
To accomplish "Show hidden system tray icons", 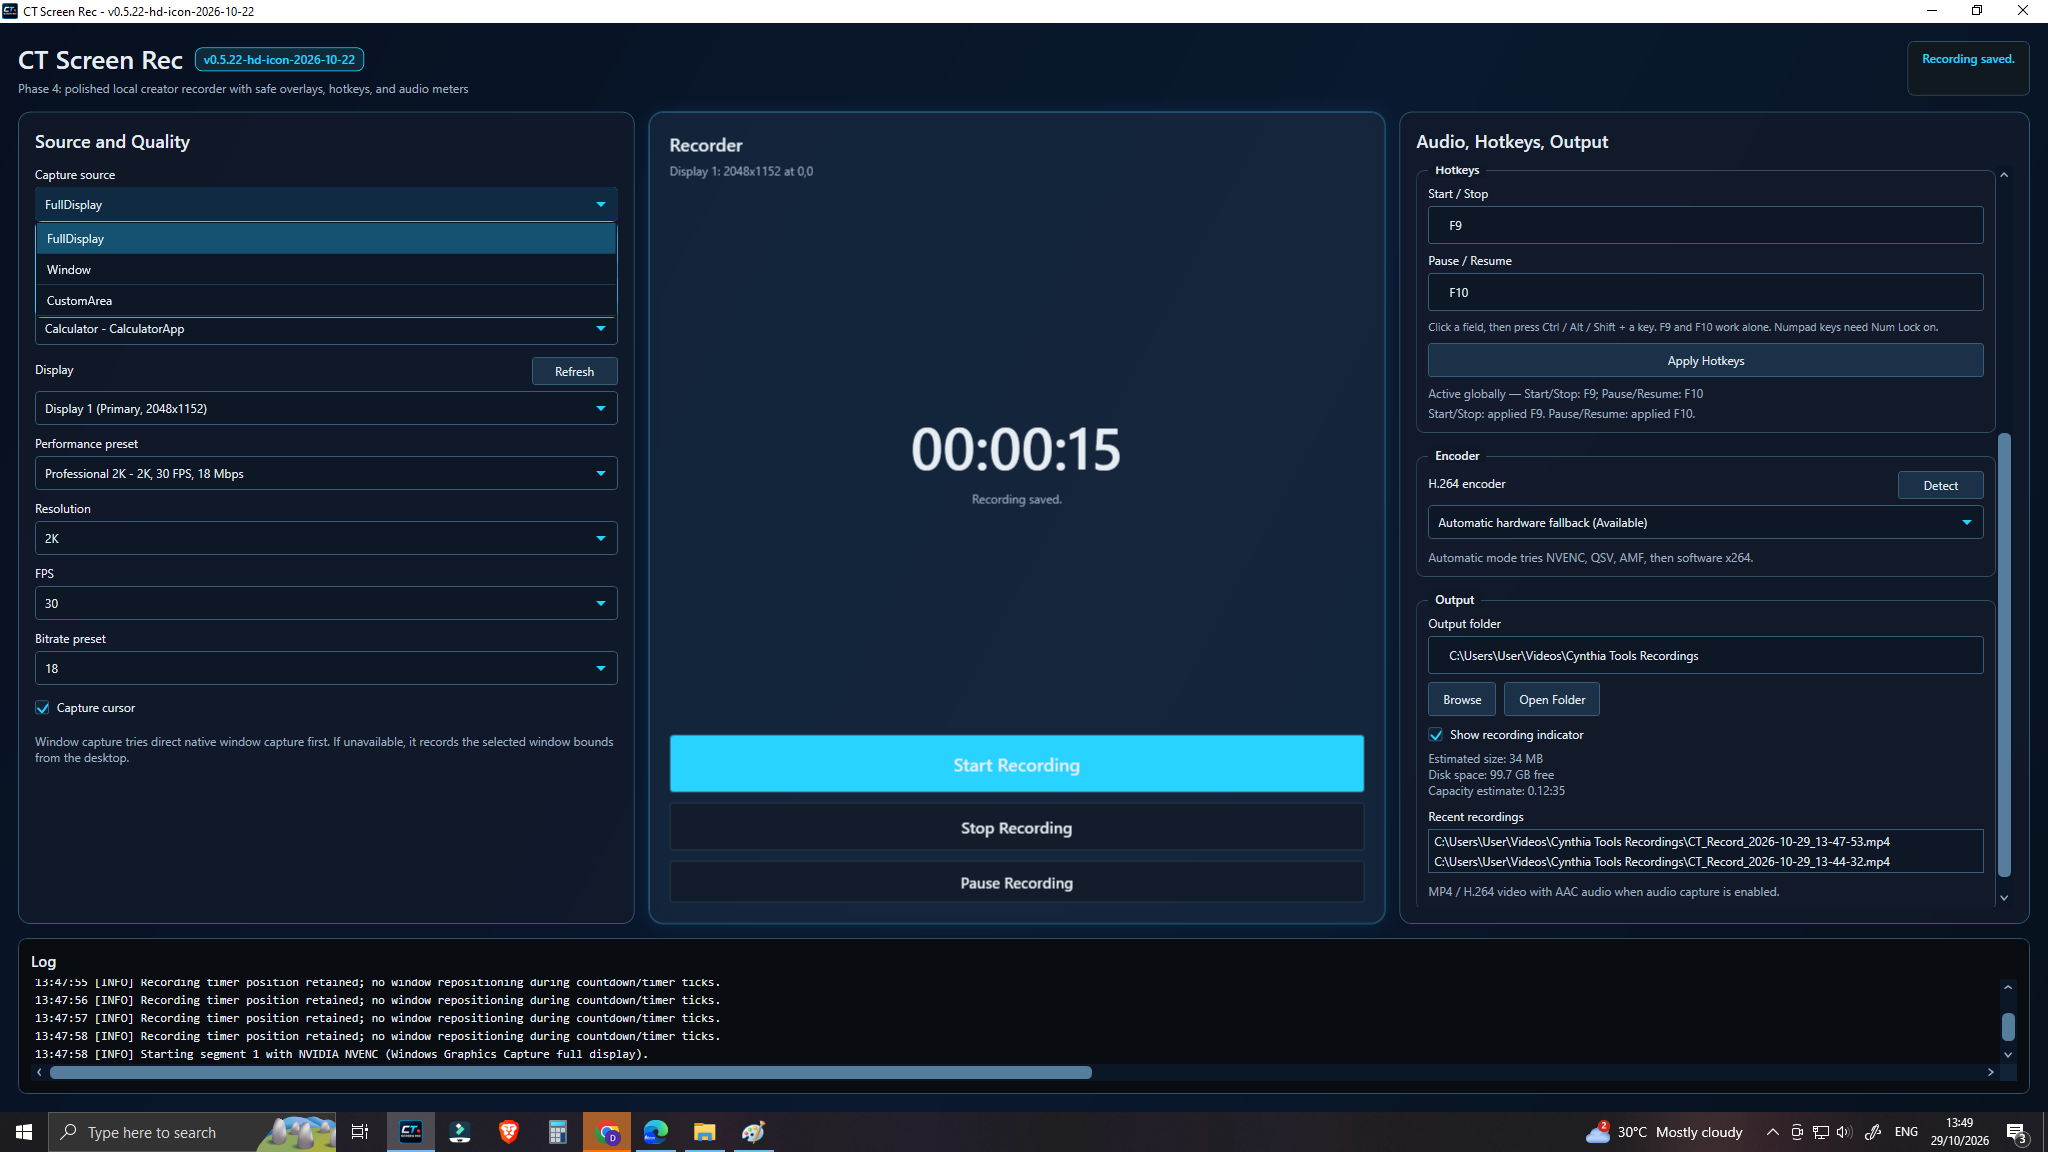I will pos(1772,1132).
